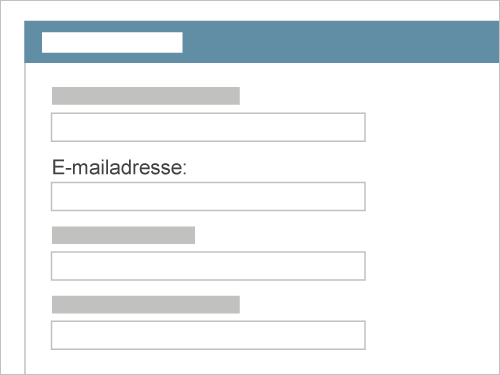
Task: Click the input field below short gray label
Action: tap(208, 266)
